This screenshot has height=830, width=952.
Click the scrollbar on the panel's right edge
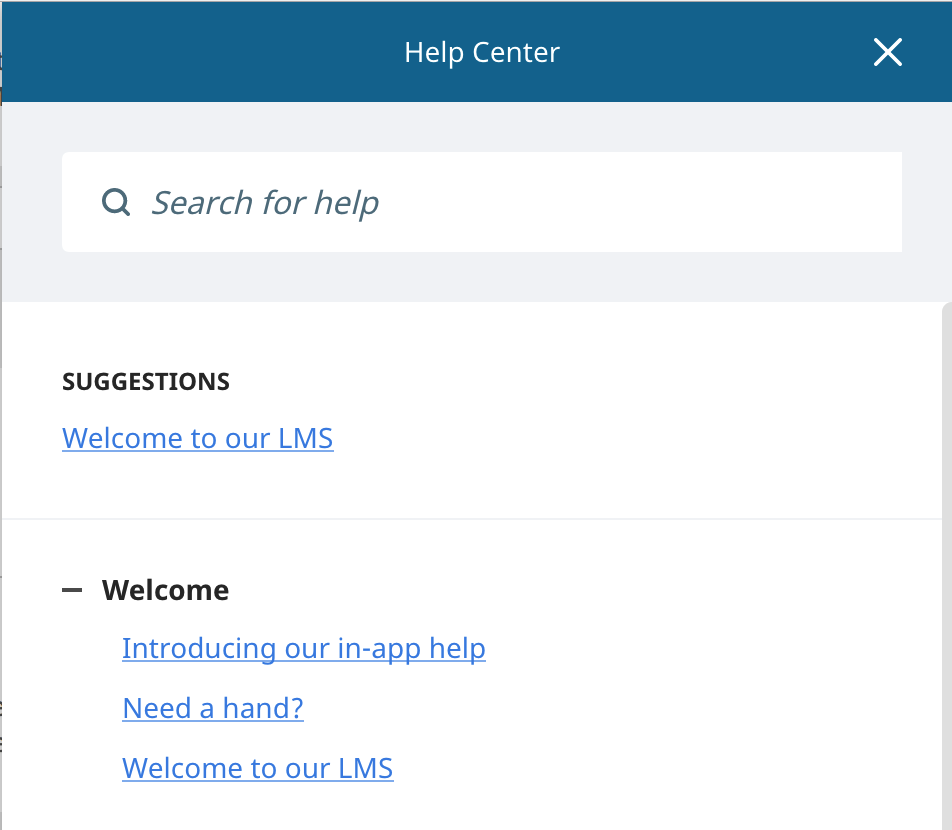[x=947, y=565]
